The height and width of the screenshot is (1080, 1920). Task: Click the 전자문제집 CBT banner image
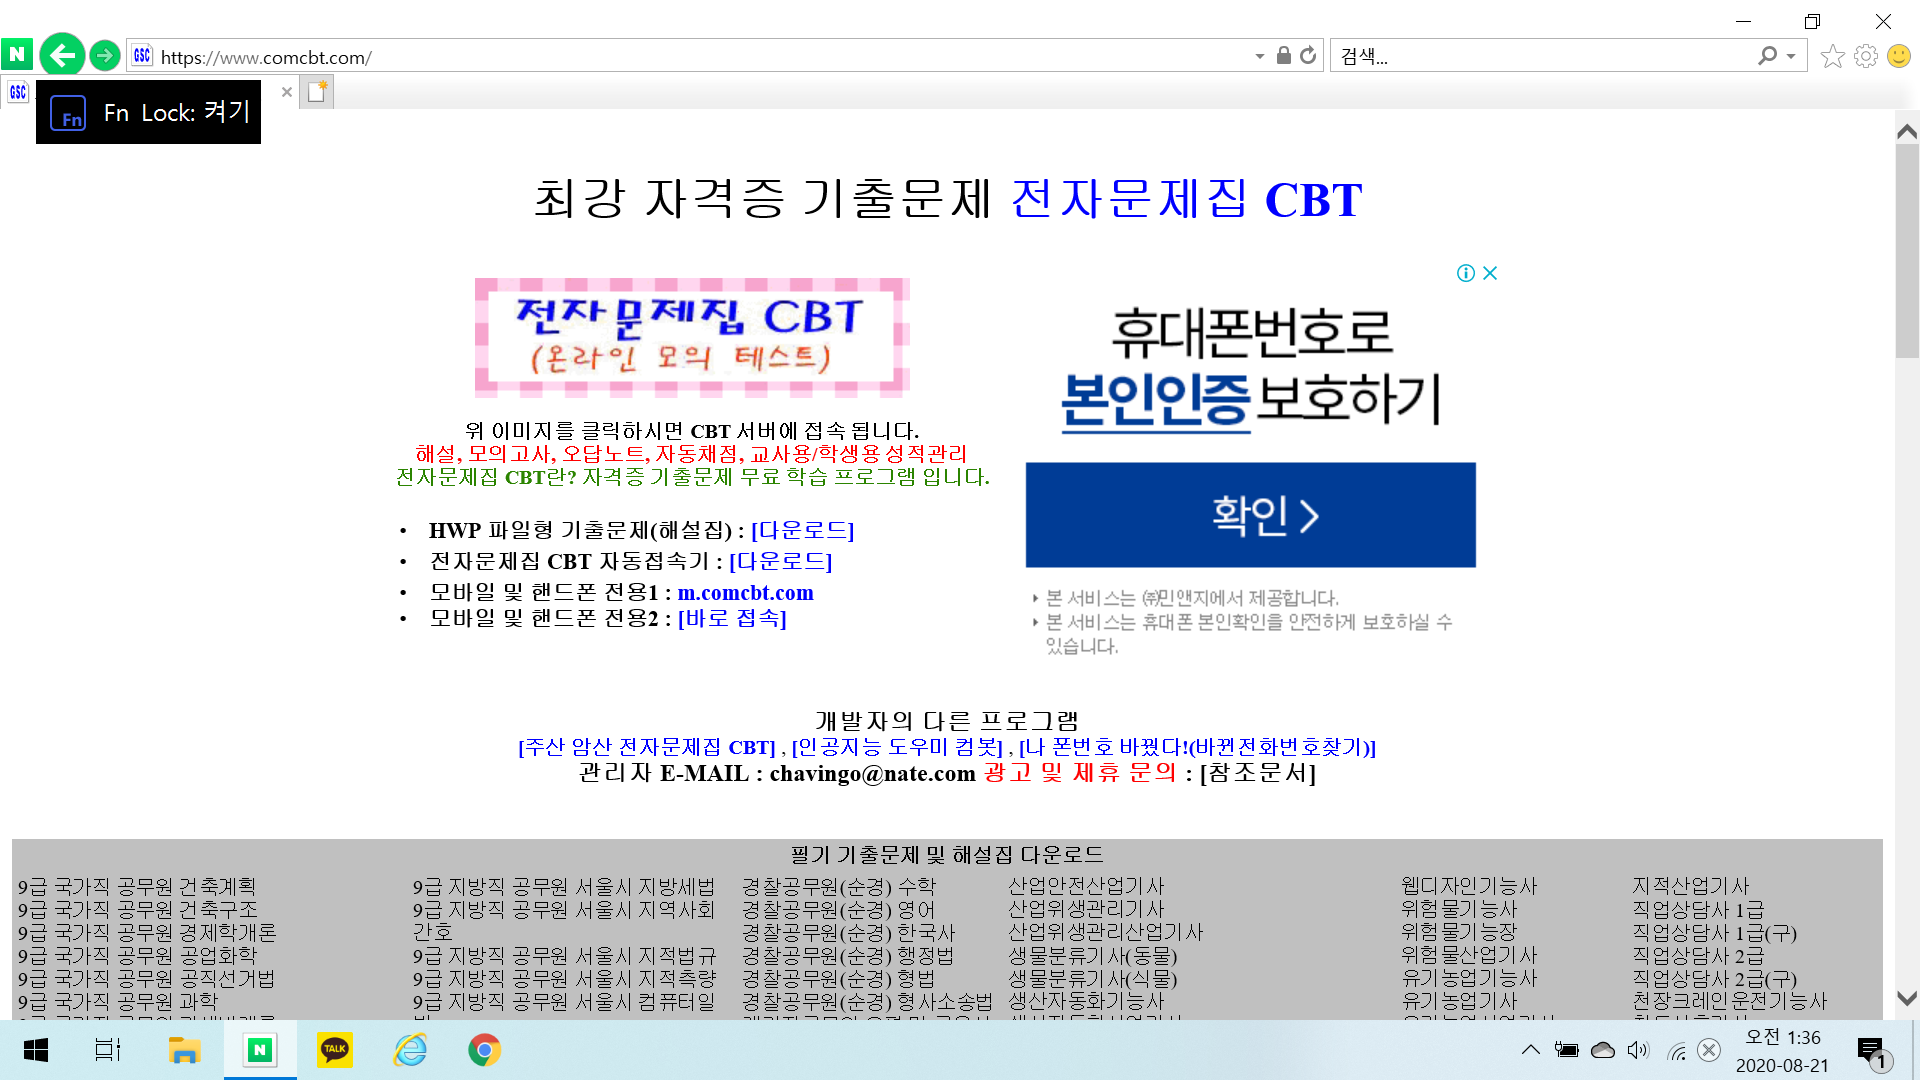(x=692, y=337)
